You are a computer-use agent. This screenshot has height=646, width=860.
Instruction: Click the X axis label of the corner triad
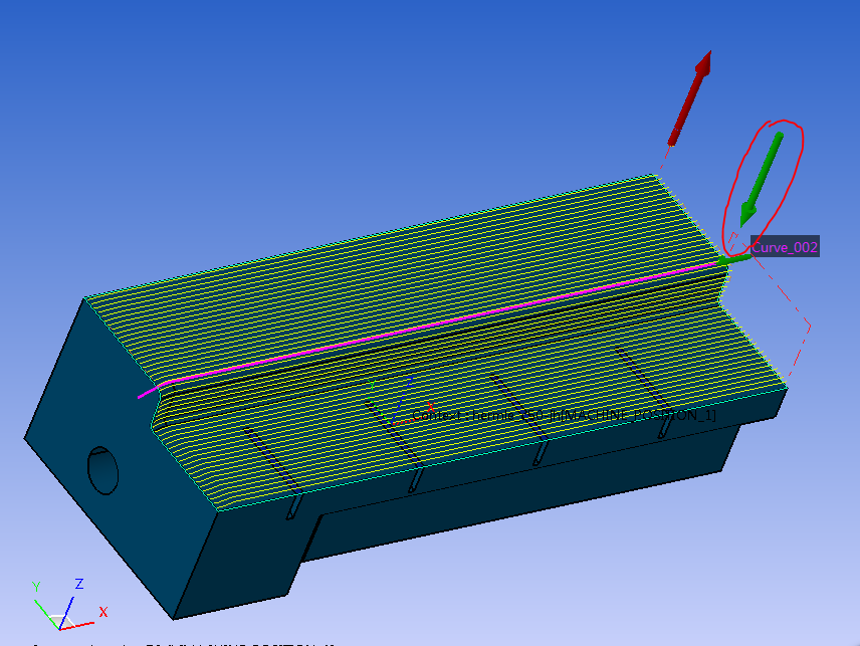coord(103,612)
